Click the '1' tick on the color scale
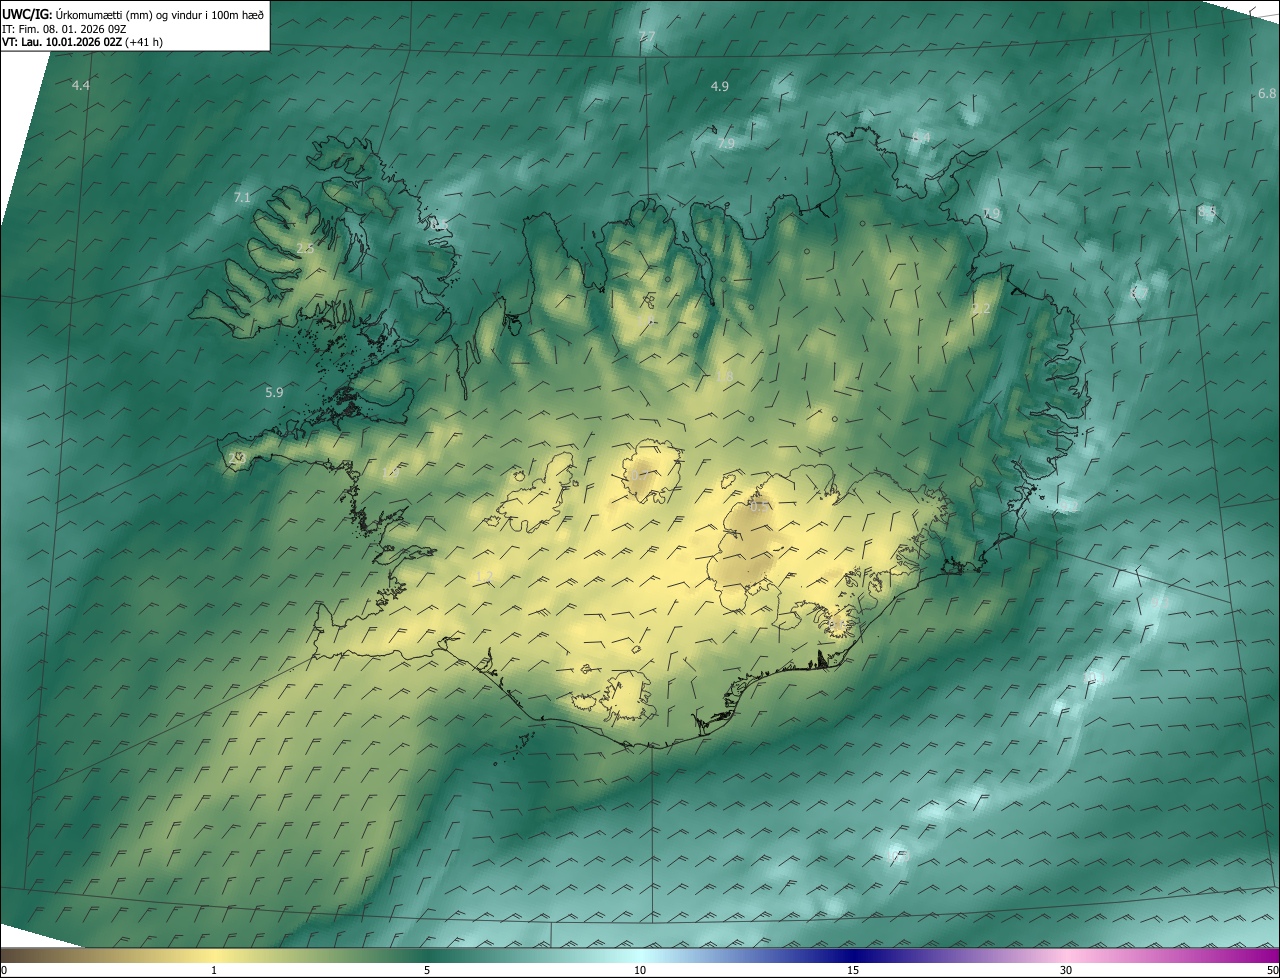 click(x=214, y=970)
